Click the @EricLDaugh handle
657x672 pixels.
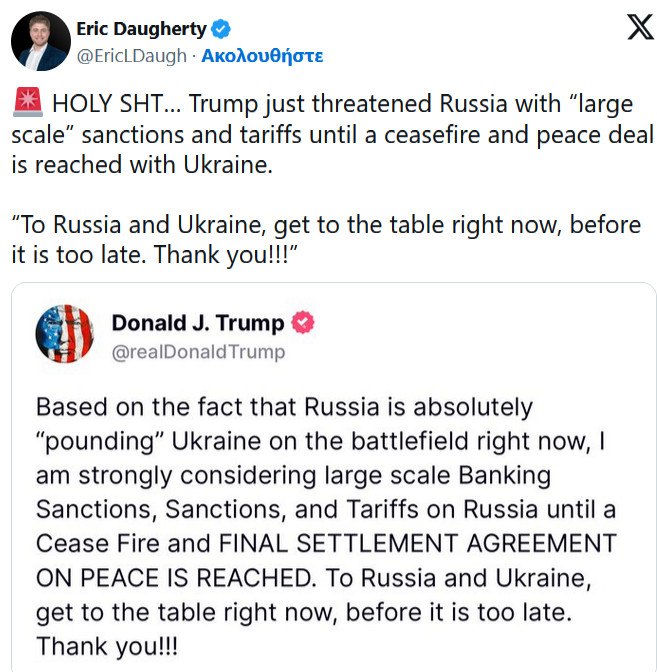click(132, 56)
